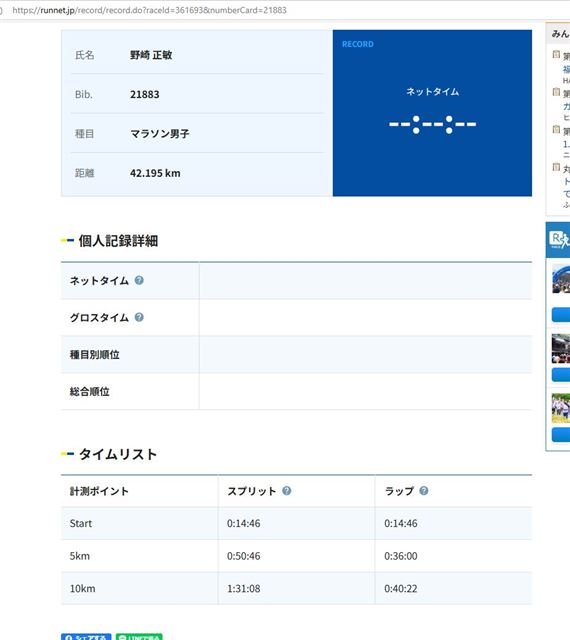The height and width of the screenshot is (640, 570).
Task: Click sidebar header starting with みん
Action: pos(560,34)
